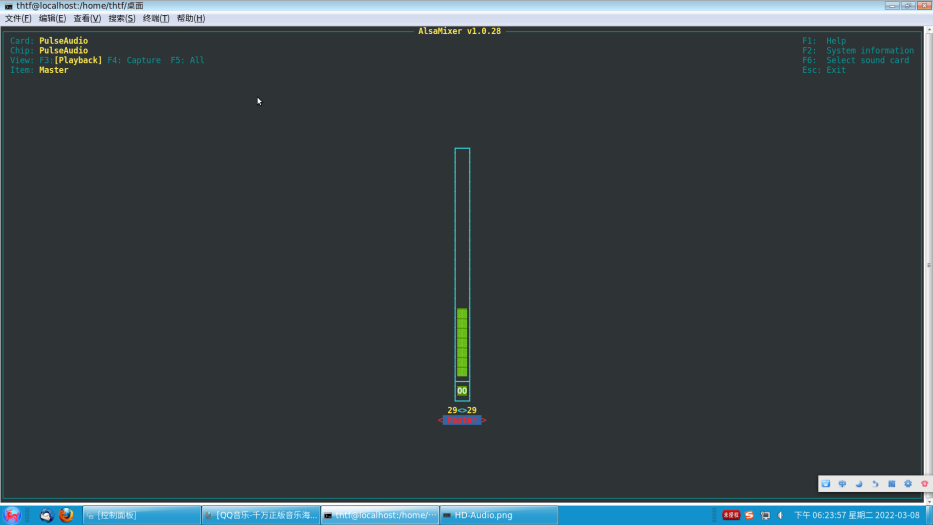The height and width of the screenshot is (525, 933).
Task: Click the volume speaker tray icon
Action: 780,515
